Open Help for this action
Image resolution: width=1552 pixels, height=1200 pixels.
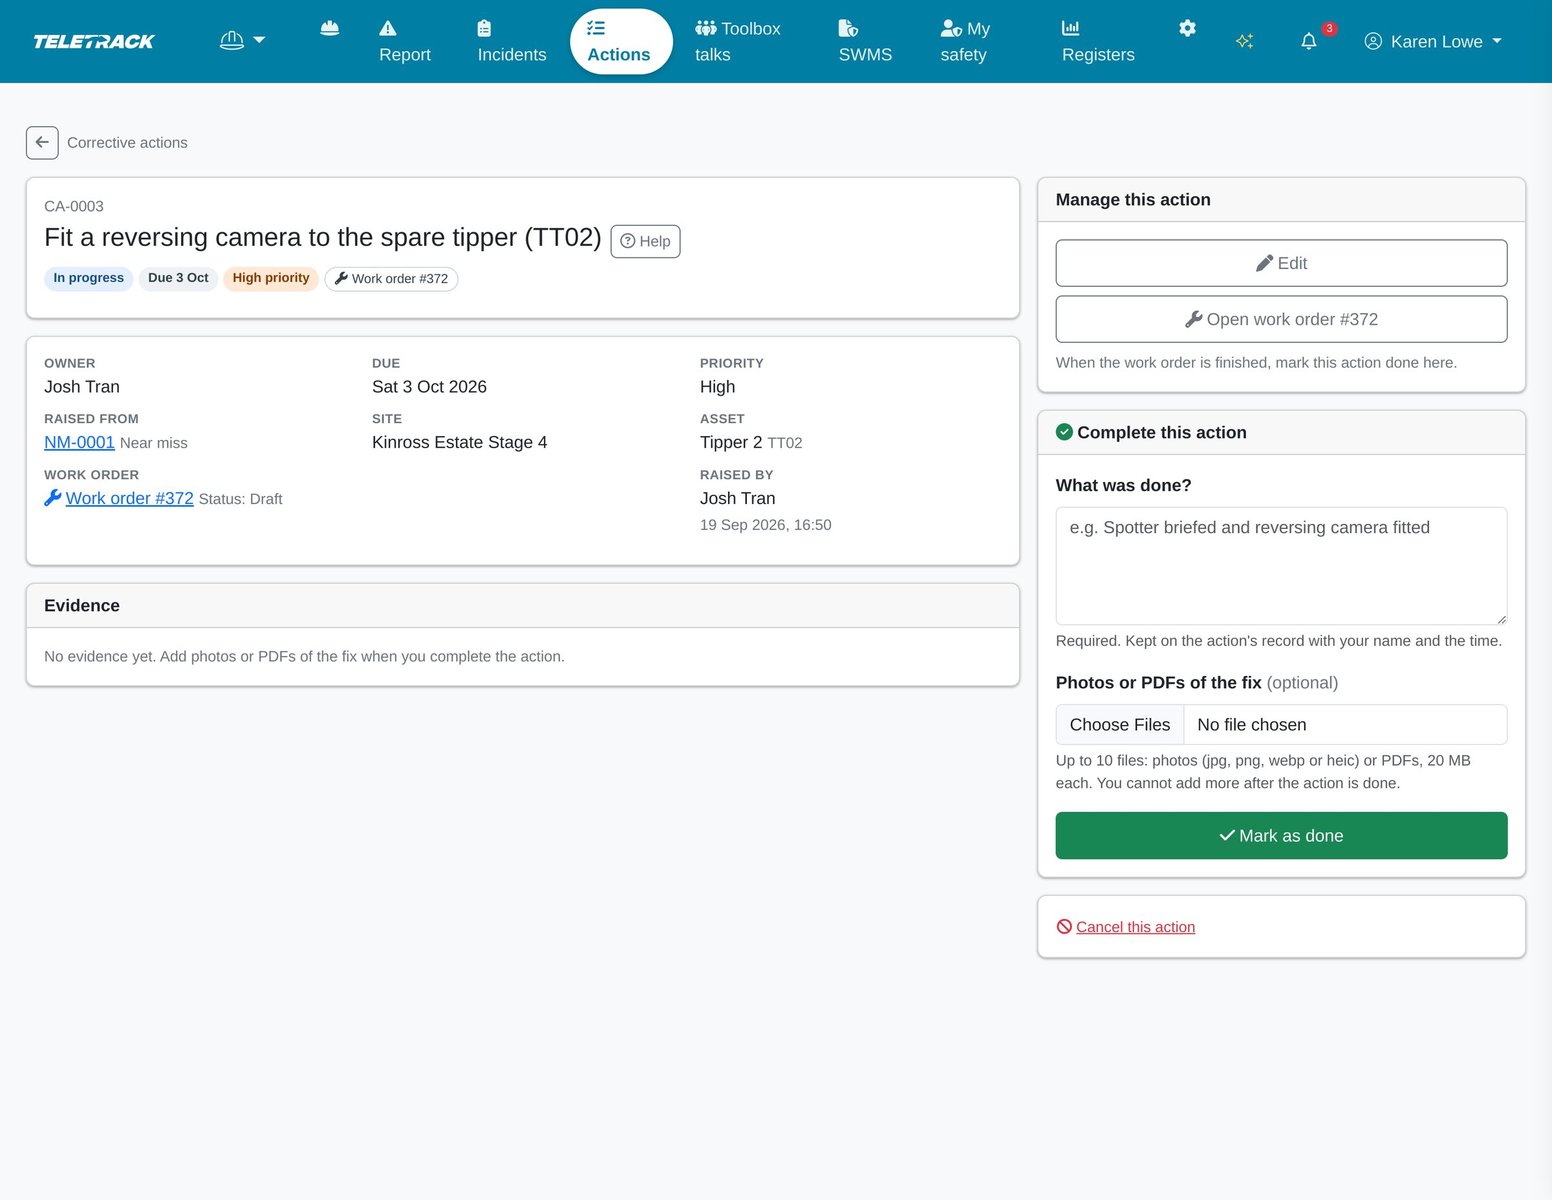tap(645, 241)
